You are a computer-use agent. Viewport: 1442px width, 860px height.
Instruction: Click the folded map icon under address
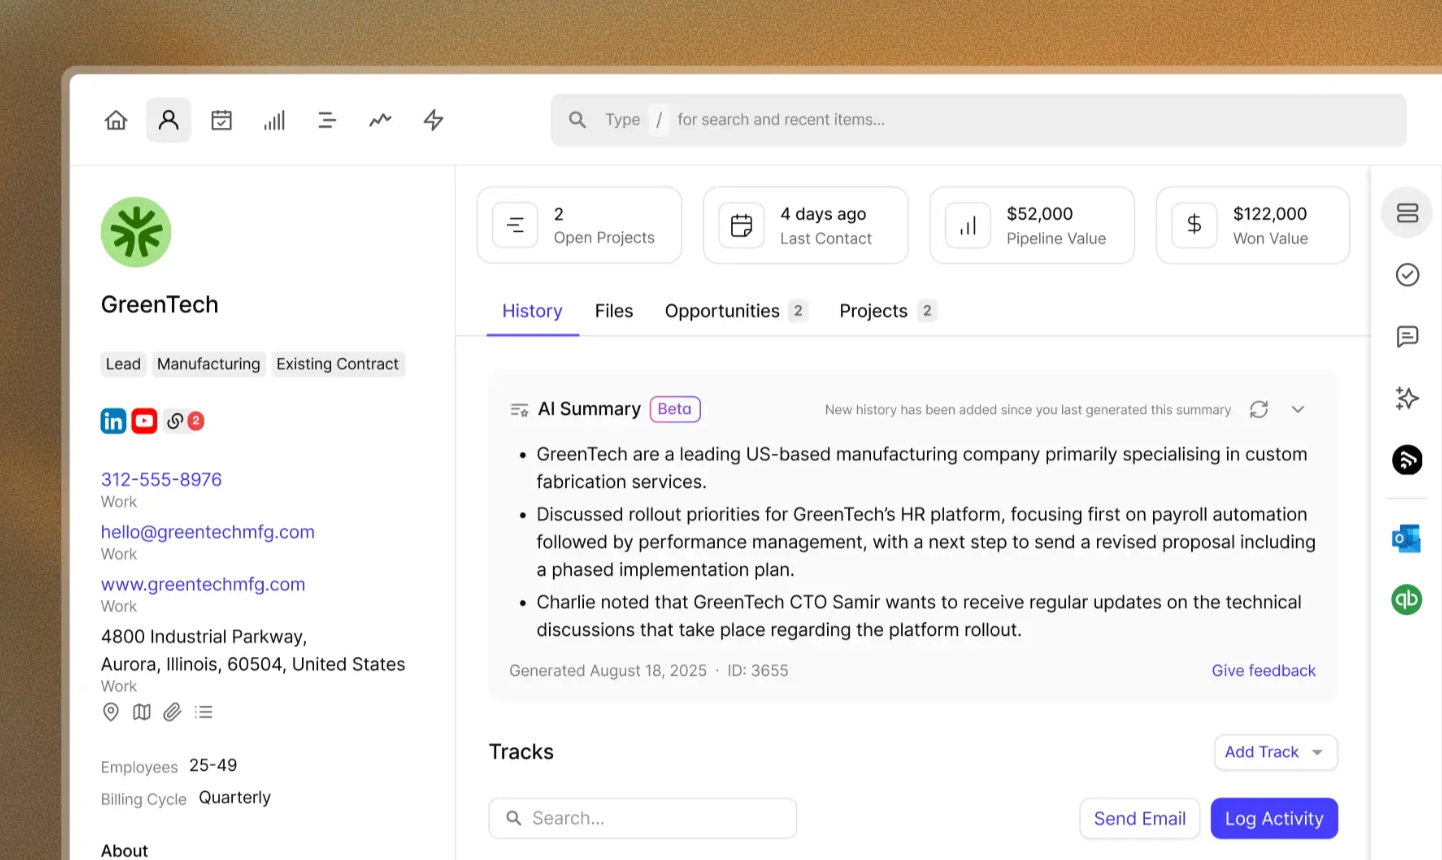click(x=142, y=712)
